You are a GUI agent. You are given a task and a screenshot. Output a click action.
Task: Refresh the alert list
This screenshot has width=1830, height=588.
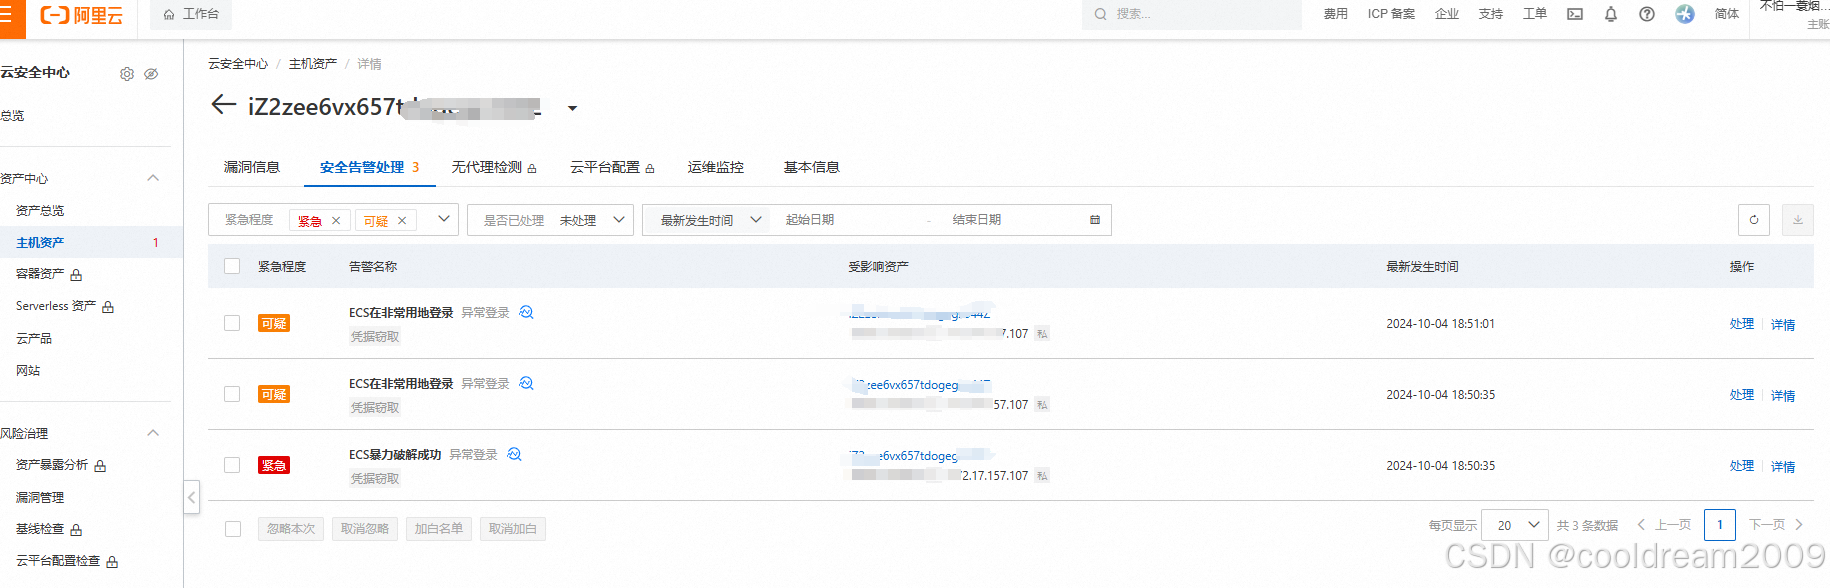click(x=1754, y=220)
